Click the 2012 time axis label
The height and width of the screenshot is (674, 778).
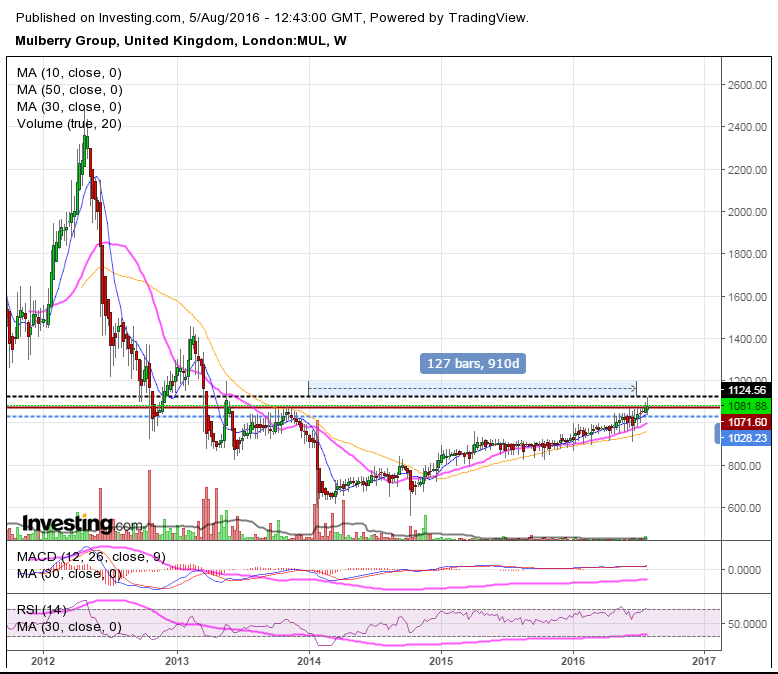pos(43,661)
